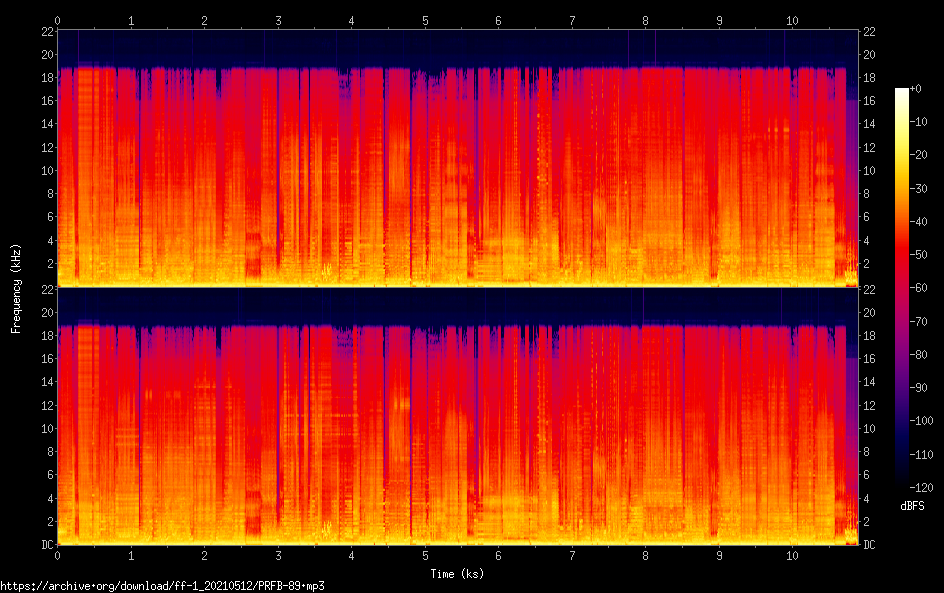
Task: Click the dBFS color gradient scale bar
Action: point(902,288)
